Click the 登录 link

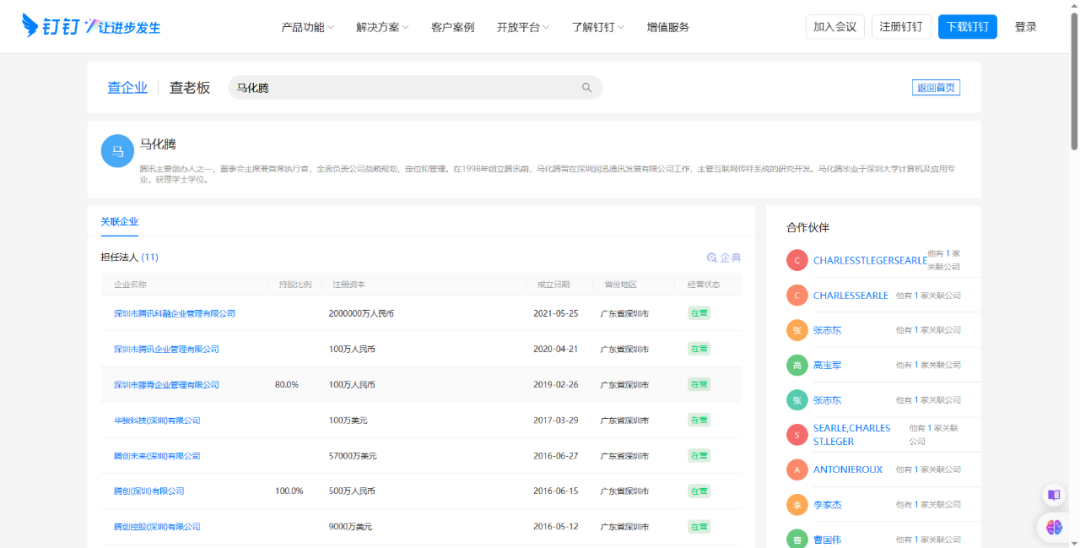coord(1025,27)
